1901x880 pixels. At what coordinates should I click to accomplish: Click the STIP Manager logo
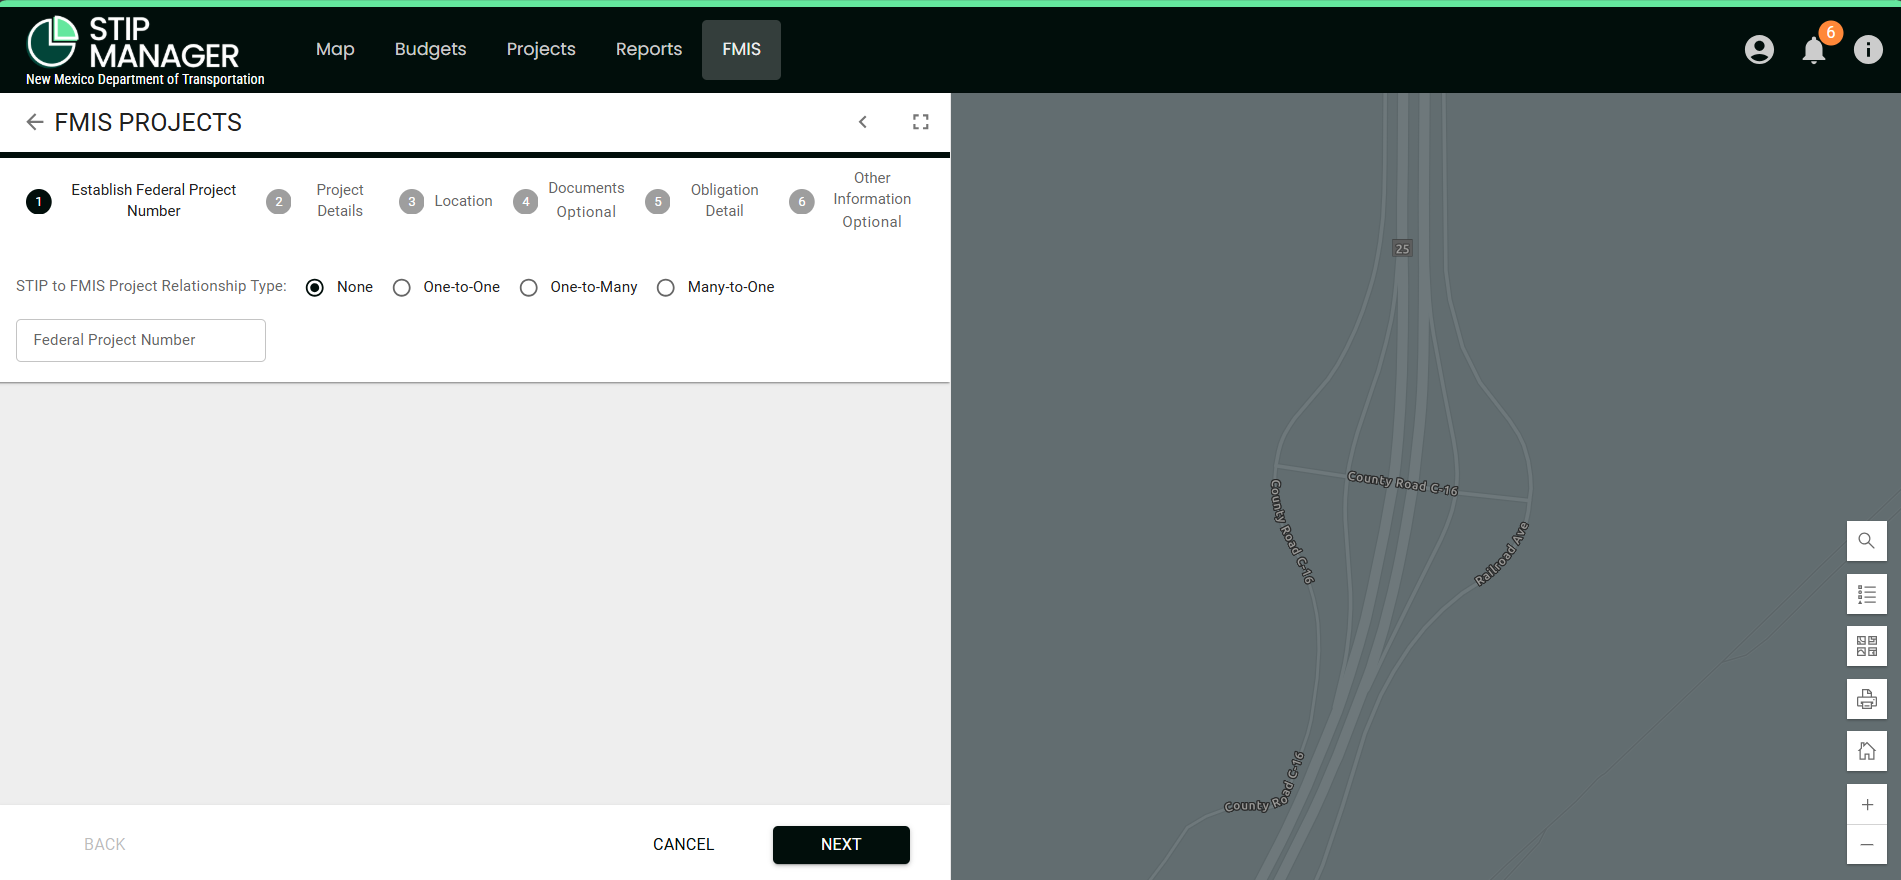[133, 42]
